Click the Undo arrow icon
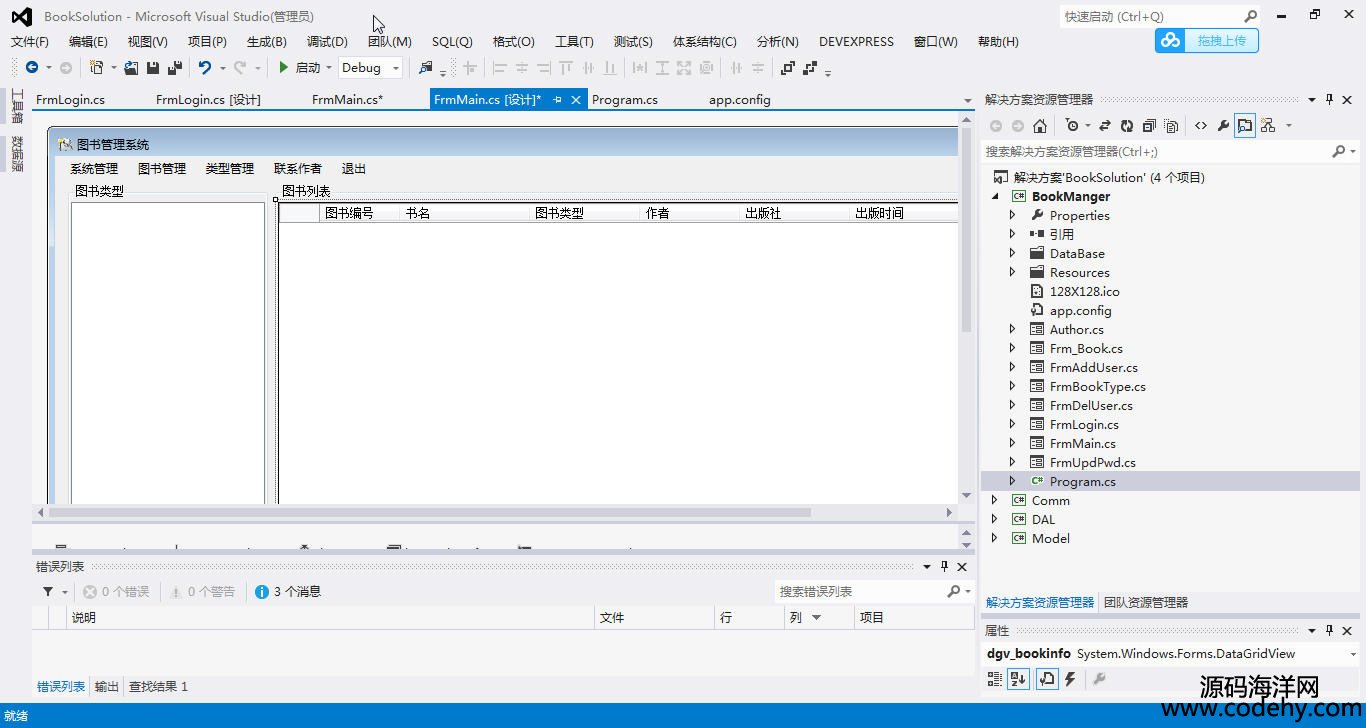 205,68
